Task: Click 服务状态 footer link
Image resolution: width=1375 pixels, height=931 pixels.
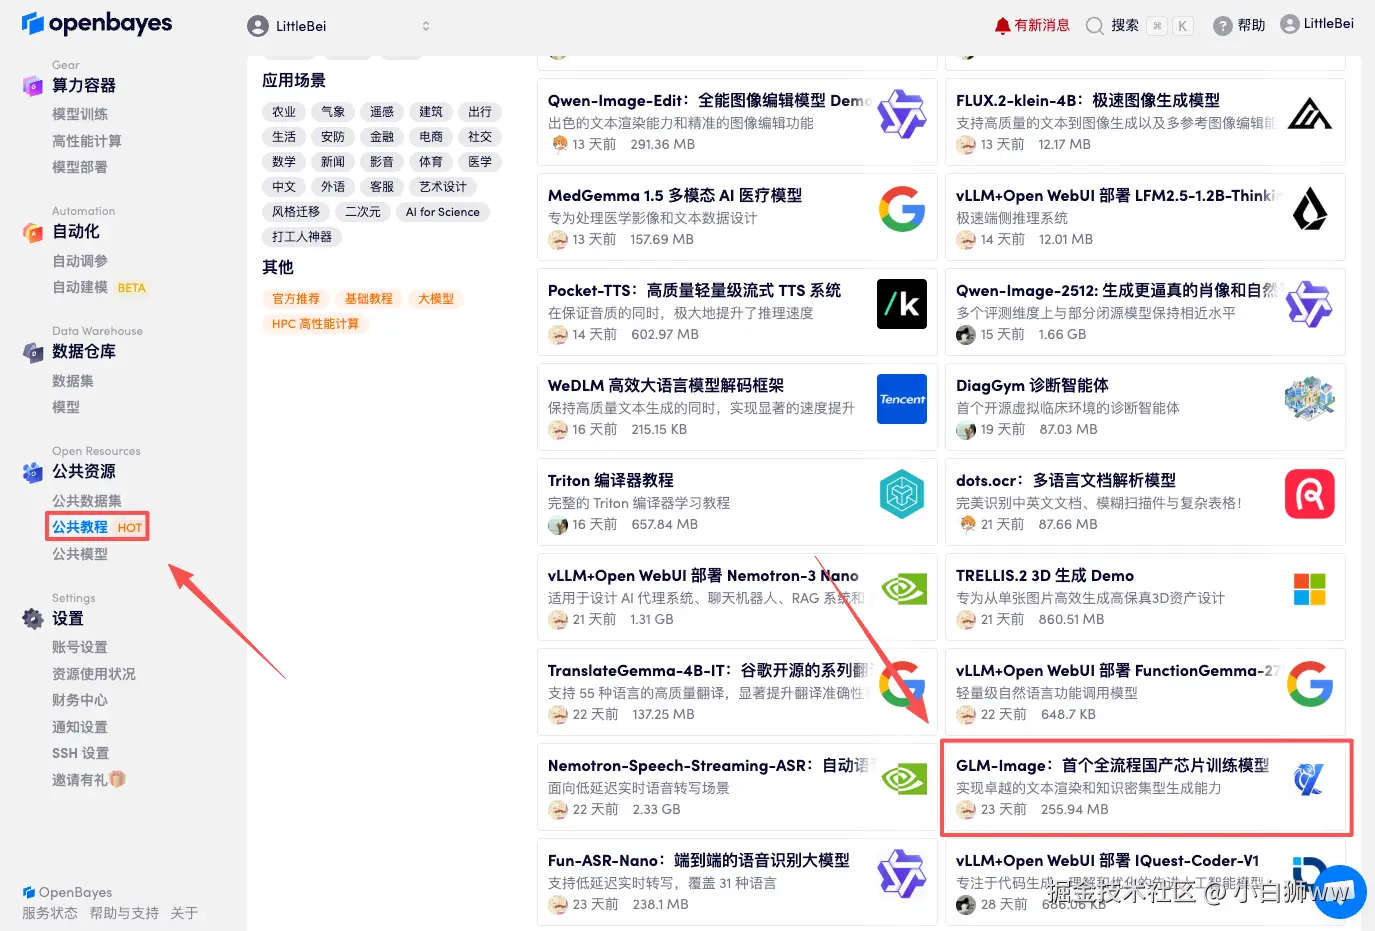Action: pyautogui.click(x=50, y=913)
